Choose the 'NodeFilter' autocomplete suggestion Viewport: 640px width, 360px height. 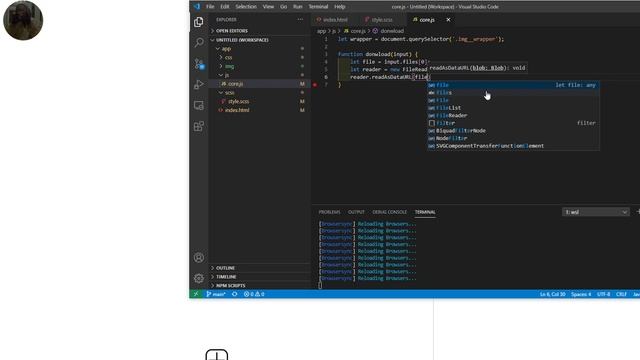click(513, 138)
